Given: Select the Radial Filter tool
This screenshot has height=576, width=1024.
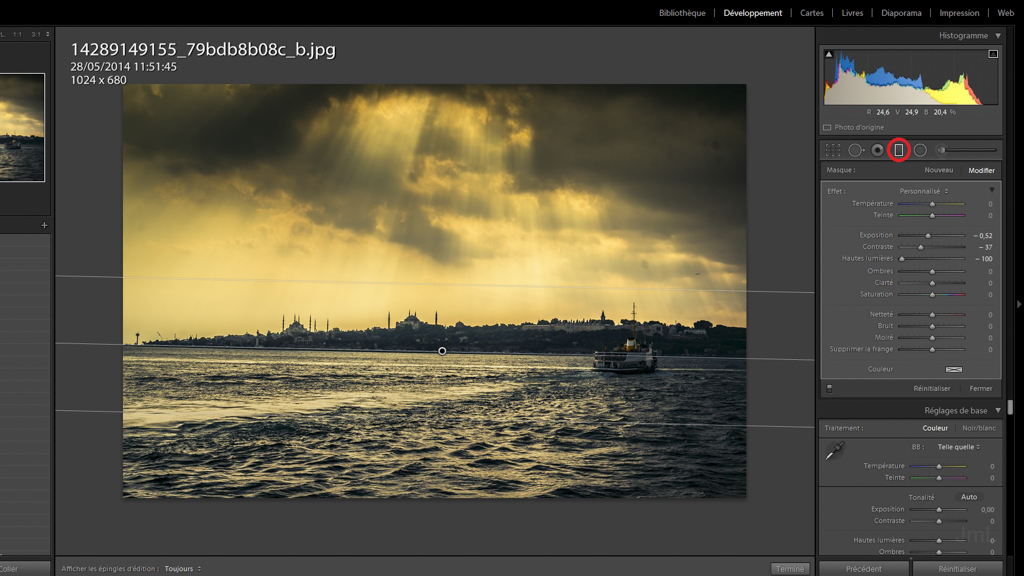Looking at the screenshot, I should click(x=920, y=150).
